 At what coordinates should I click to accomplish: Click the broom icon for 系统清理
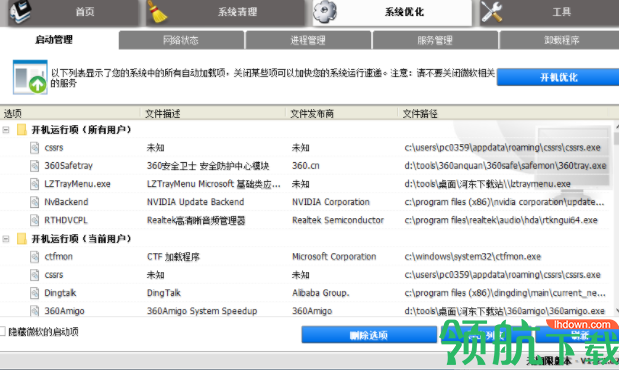157,12
